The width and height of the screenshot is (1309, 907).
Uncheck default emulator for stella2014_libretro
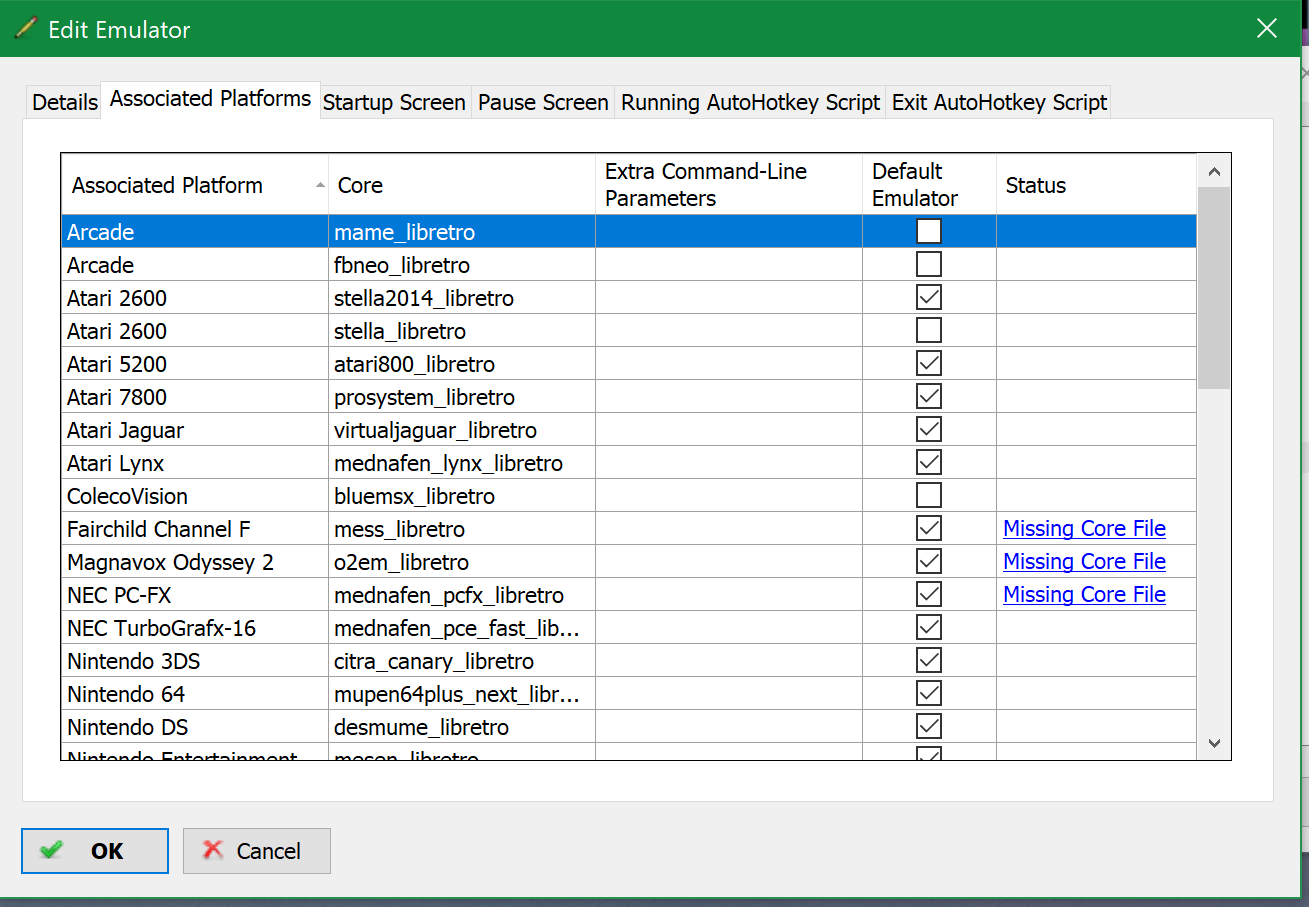tap(929, 298)
